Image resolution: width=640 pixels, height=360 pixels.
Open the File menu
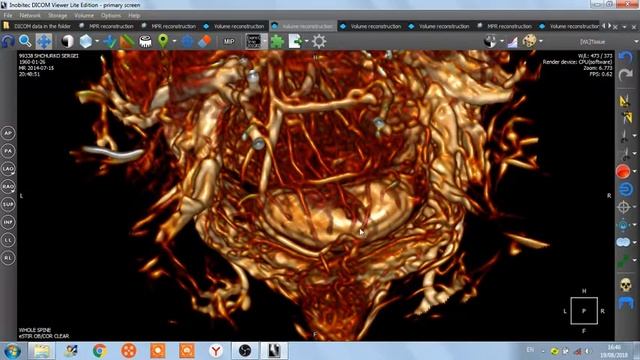point(8,16)
